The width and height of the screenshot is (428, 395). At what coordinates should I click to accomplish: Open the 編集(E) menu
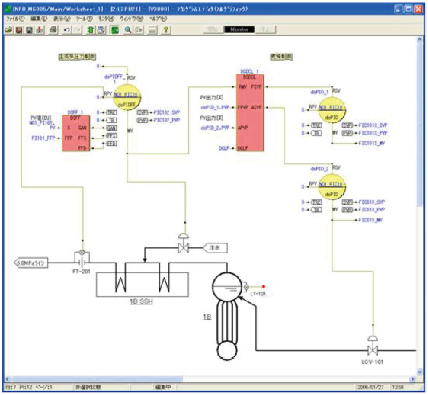(38, 19)
